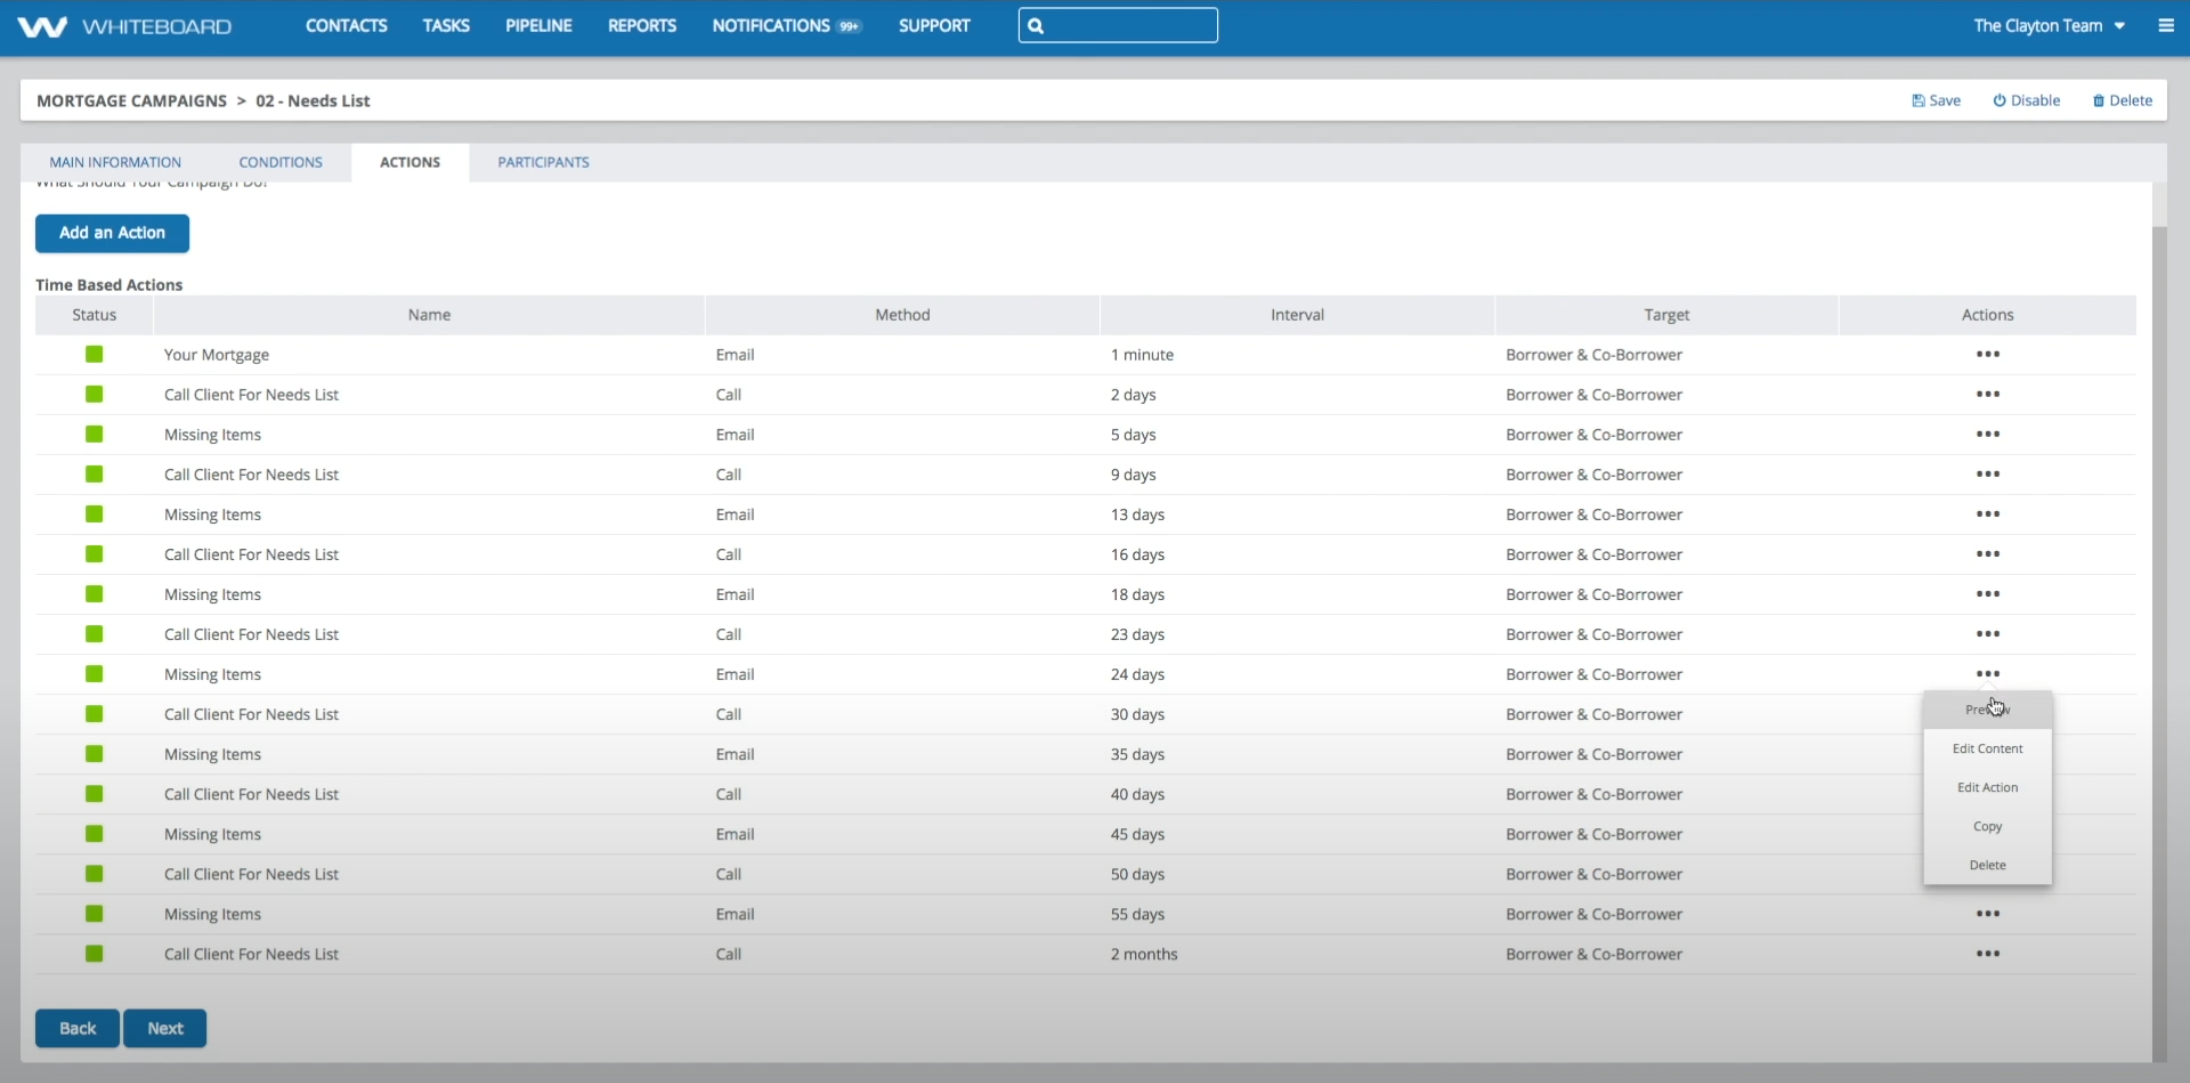
Task: Open the Contacts menu
Action: pyautogui.click(x=346, y=26)
